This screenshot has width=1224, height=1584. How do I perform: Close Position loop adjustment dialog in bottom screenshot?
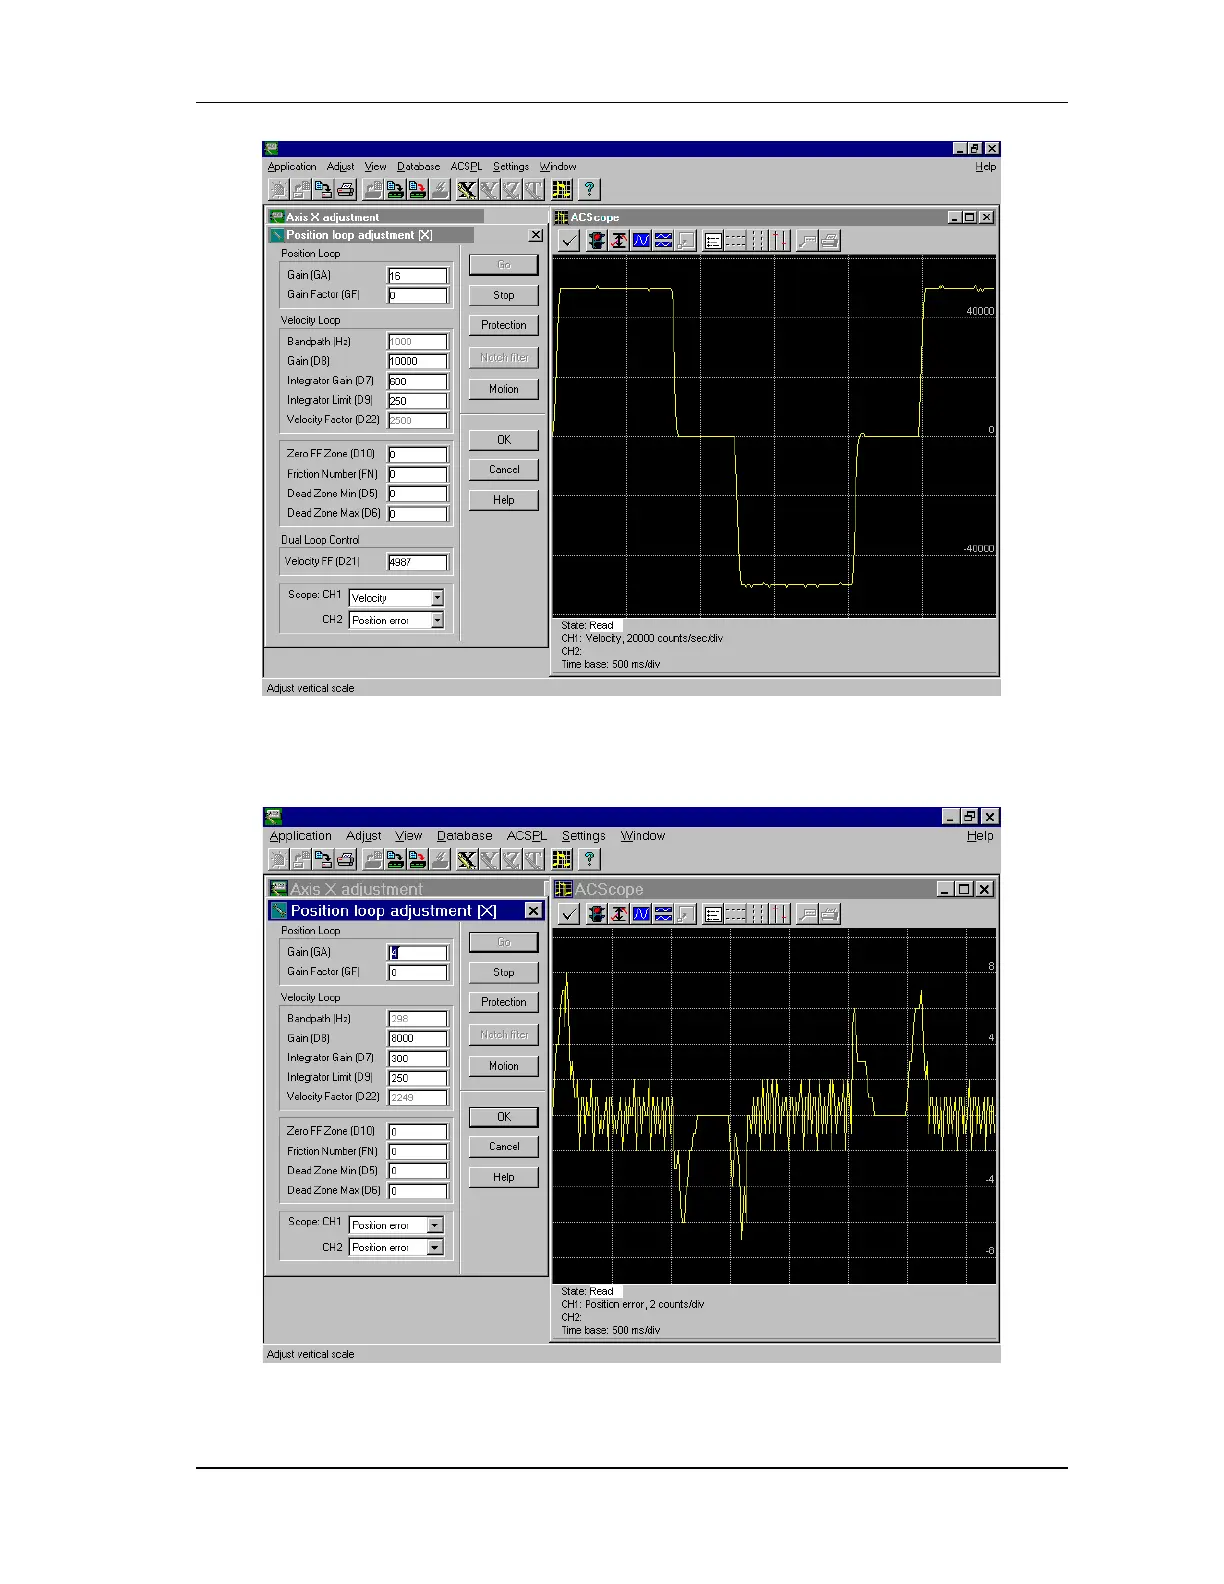point(534,911)
